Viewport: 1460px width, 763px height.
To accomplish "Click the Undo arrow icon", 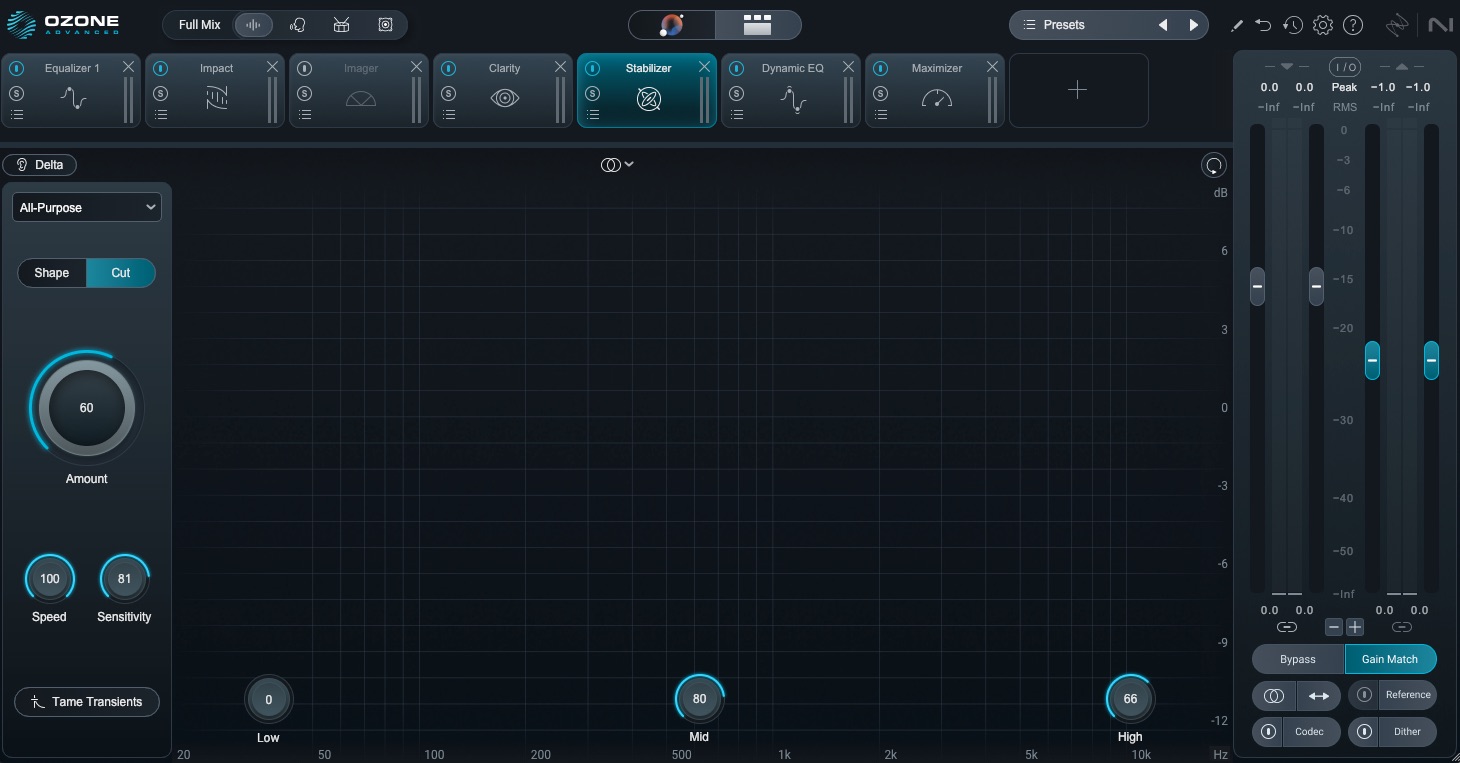I will click(x=1264, y=25).
